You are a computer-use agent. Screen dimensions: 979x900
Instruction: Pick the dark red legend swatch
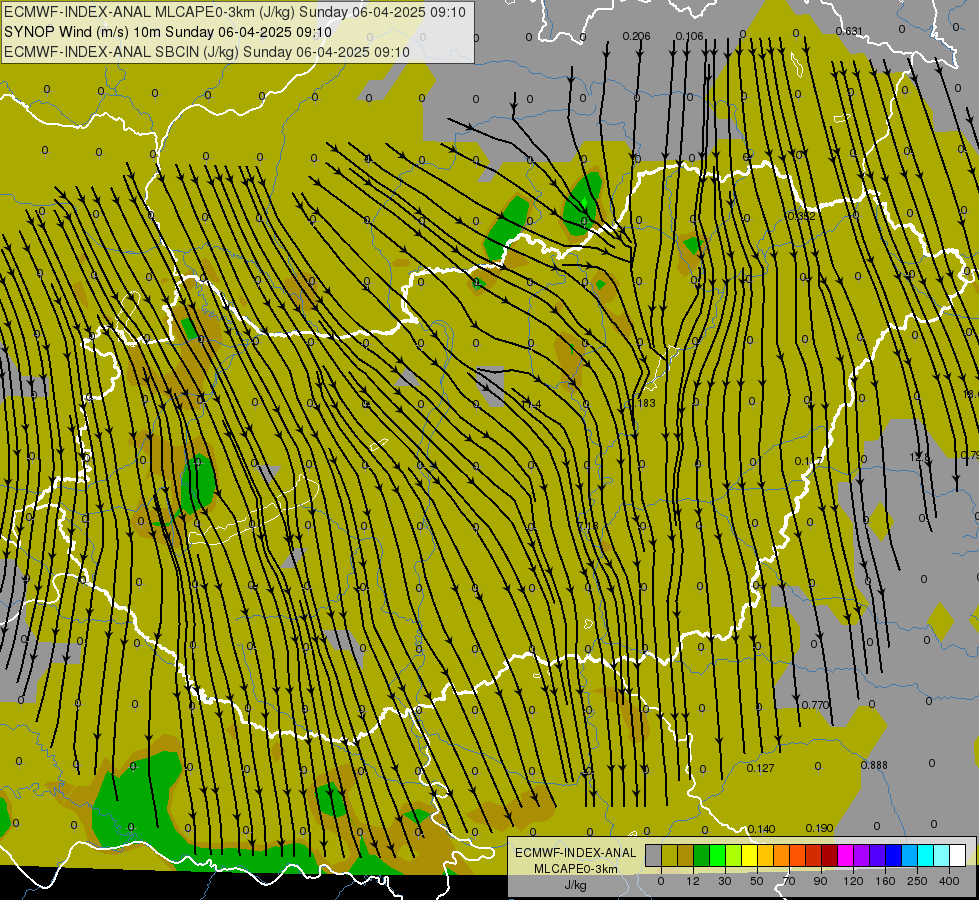[830, 856]
